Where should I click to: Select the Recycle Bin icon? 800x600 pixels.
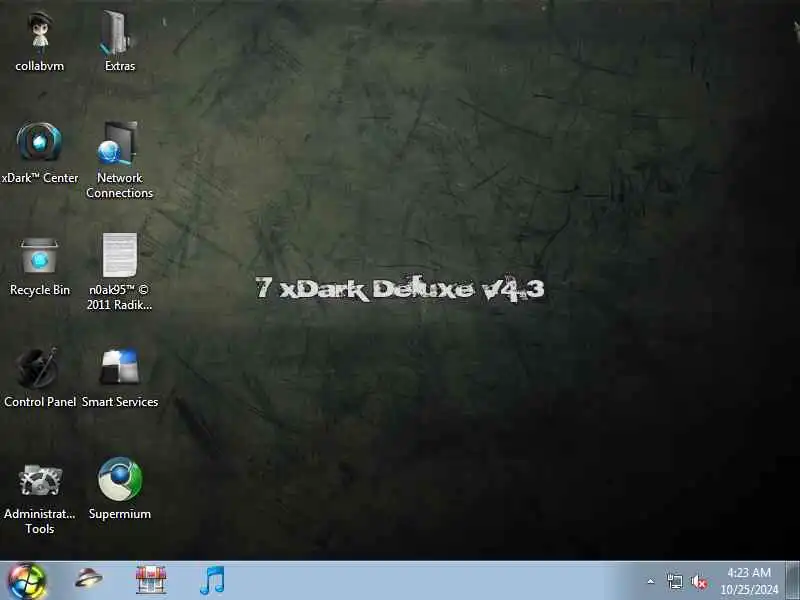[x=40, y=266]
